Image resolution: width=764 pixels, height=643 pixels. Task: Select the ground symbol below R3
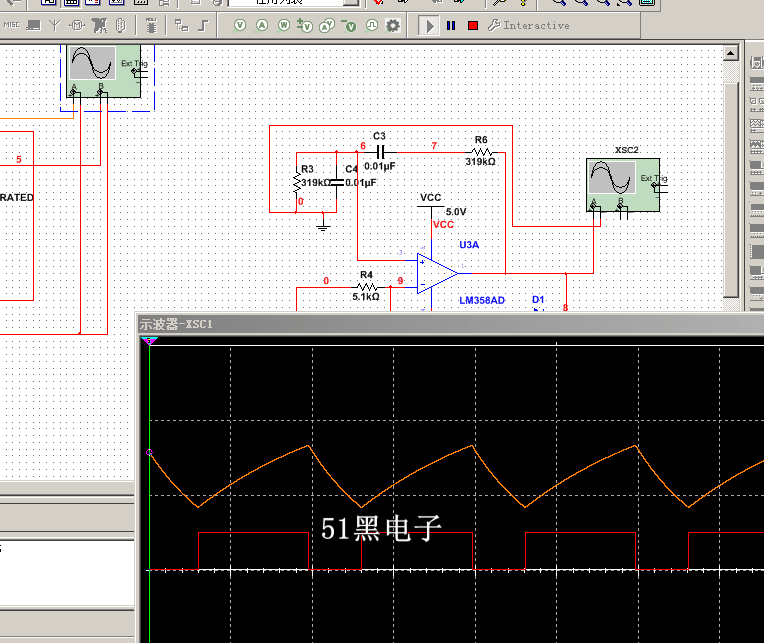tap(323, 225)
